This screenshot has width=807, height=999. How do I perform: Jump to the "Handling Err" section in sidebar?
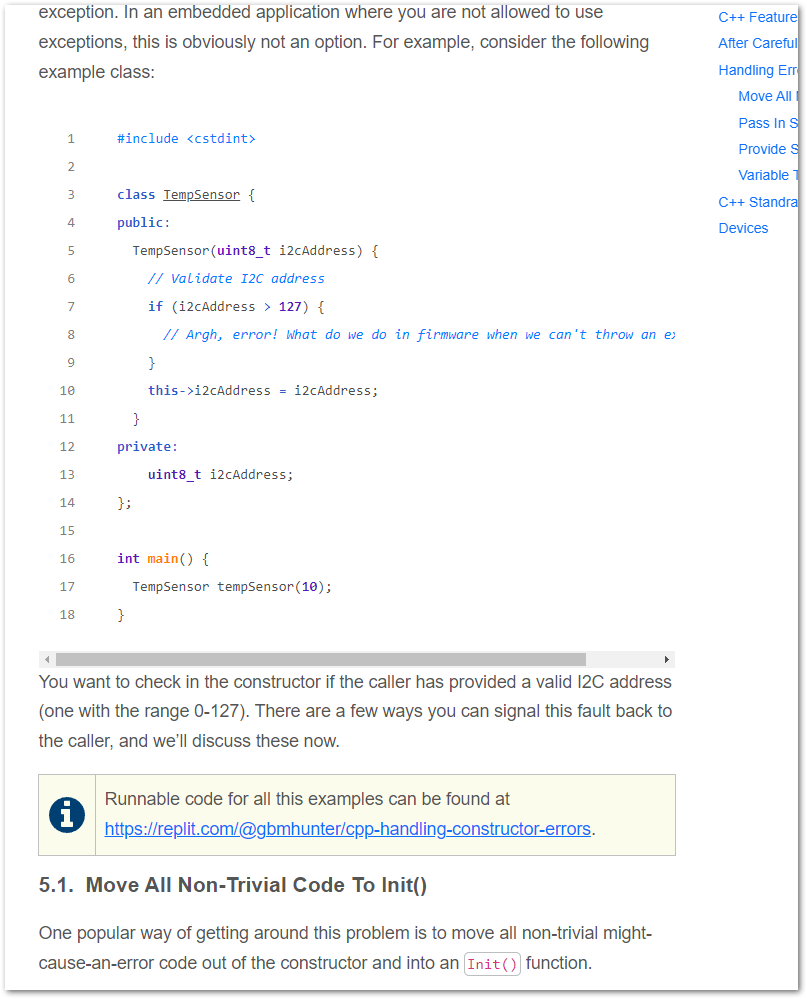click(x=757, y=70)
